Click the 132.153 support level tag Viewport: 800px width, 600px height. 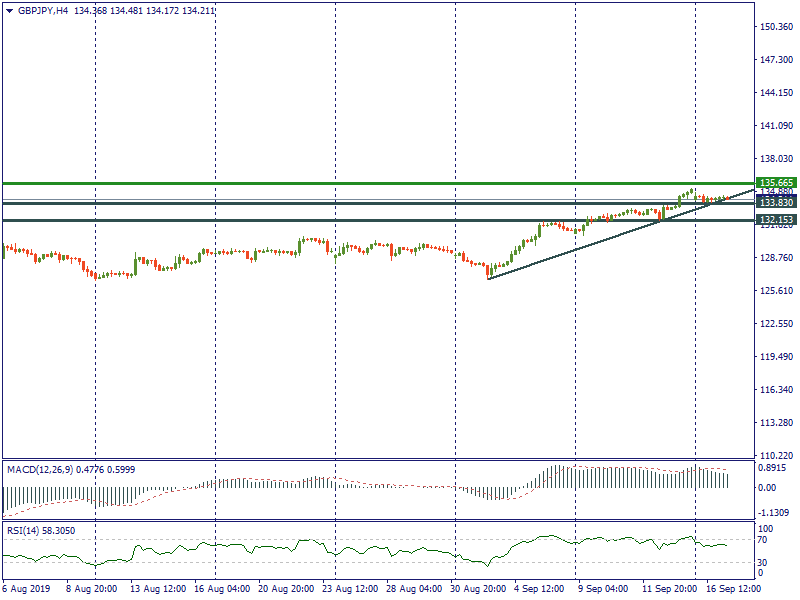[x=775, y=219]
